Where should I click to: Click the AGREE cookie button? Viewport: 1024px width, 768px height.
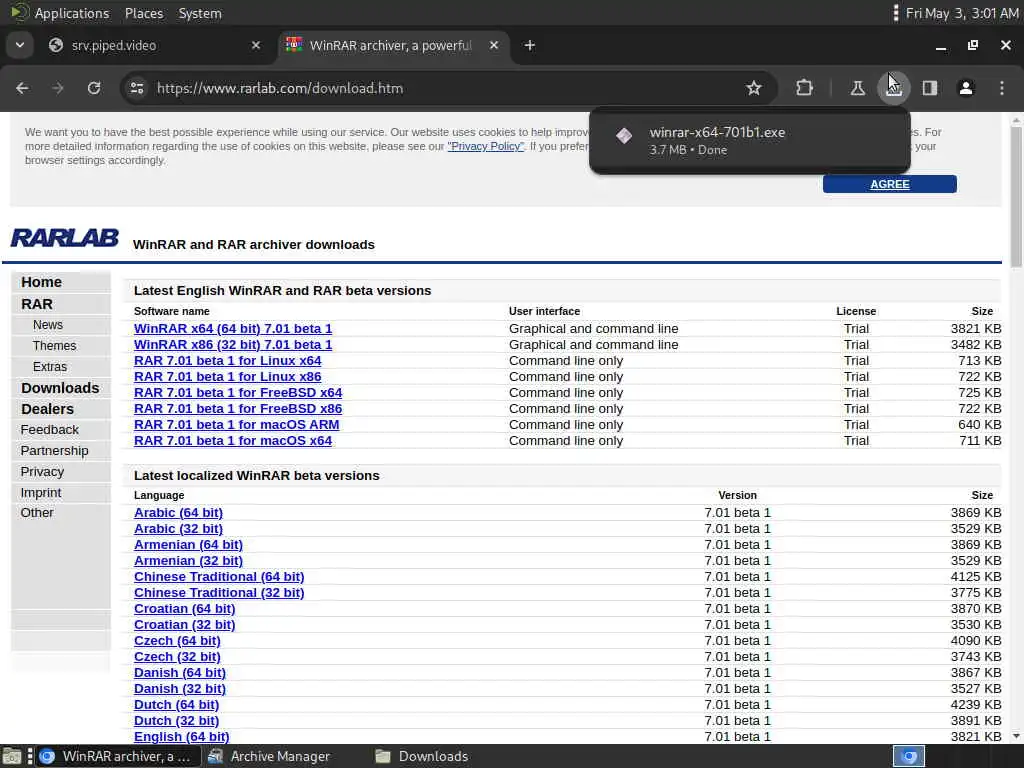(x=889, y=184)
